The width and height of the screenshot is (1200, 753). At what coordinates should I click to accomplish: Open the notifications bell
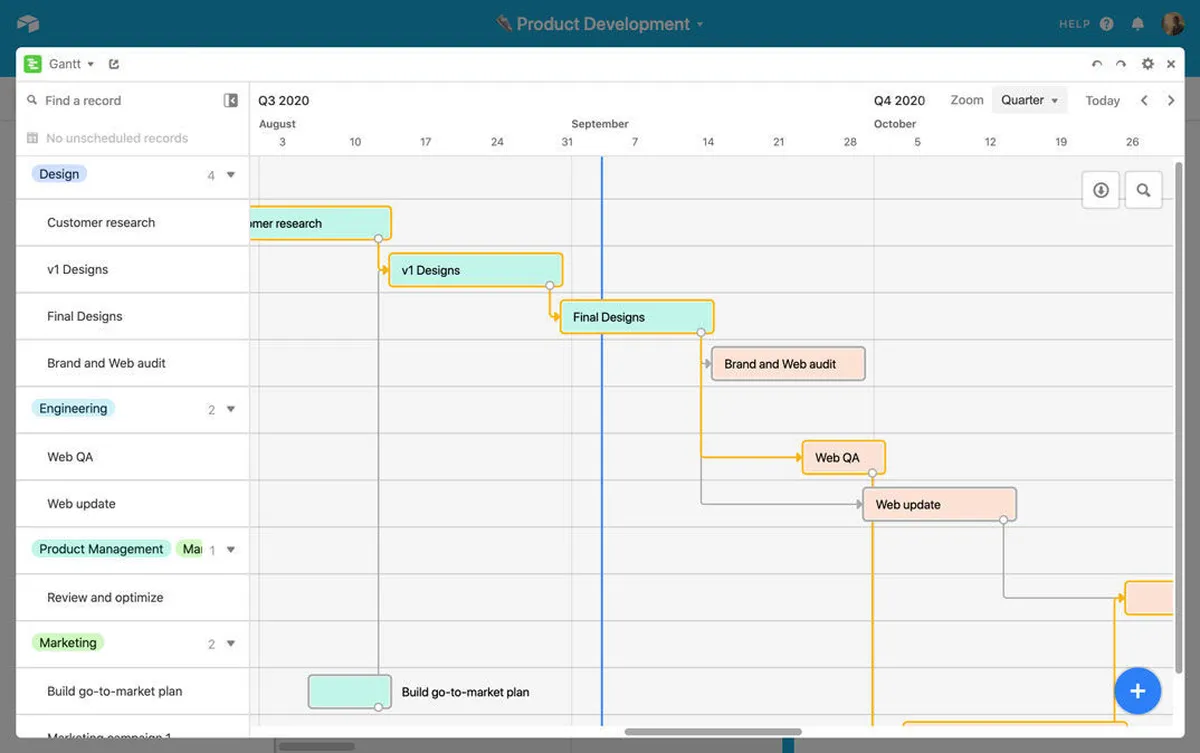click(x=1138, y=24)
